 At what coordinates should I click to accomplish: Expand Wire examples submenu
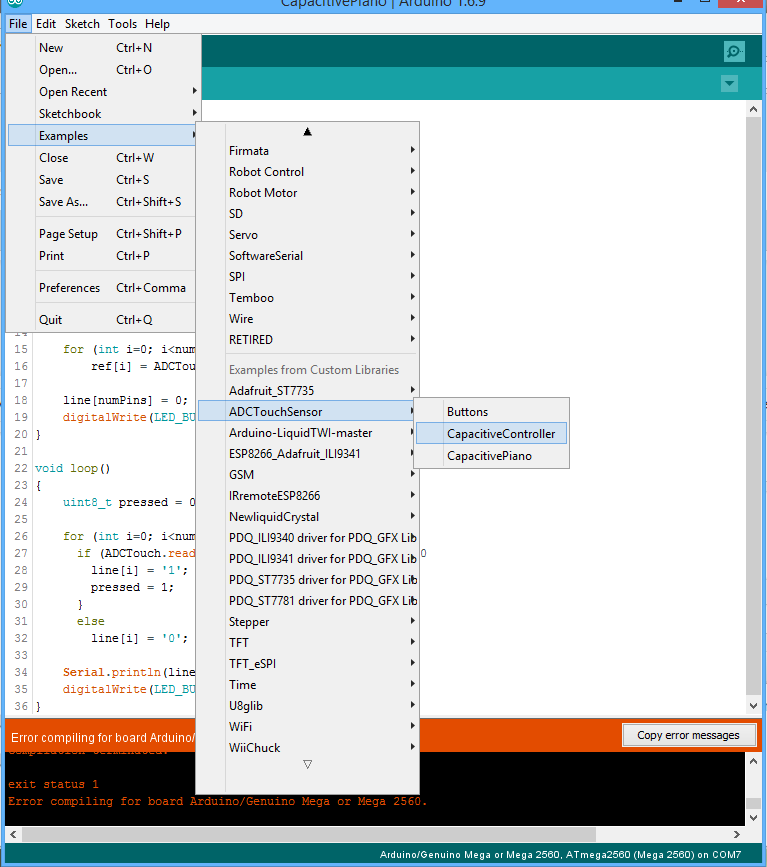click(308, 318)
